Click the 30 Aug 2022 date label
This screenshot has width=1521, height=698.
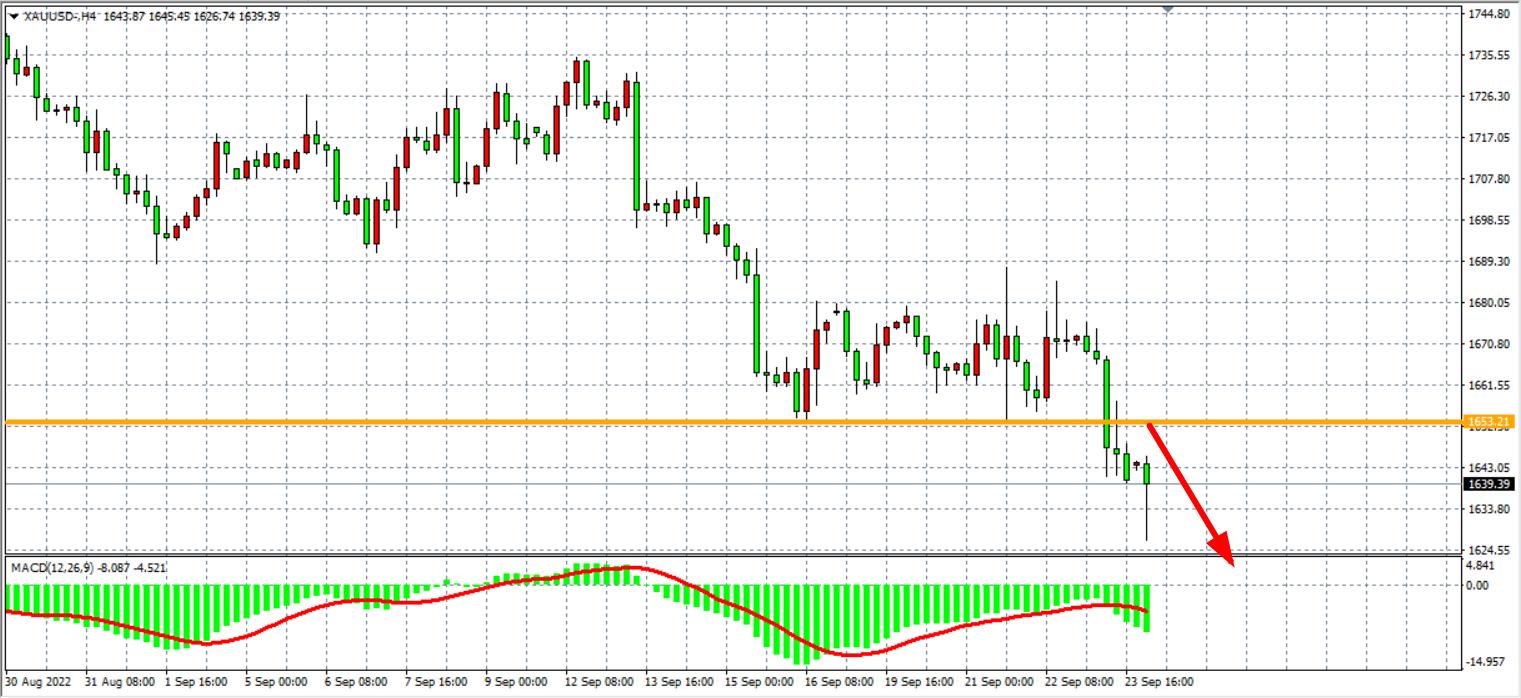[41, 682]
